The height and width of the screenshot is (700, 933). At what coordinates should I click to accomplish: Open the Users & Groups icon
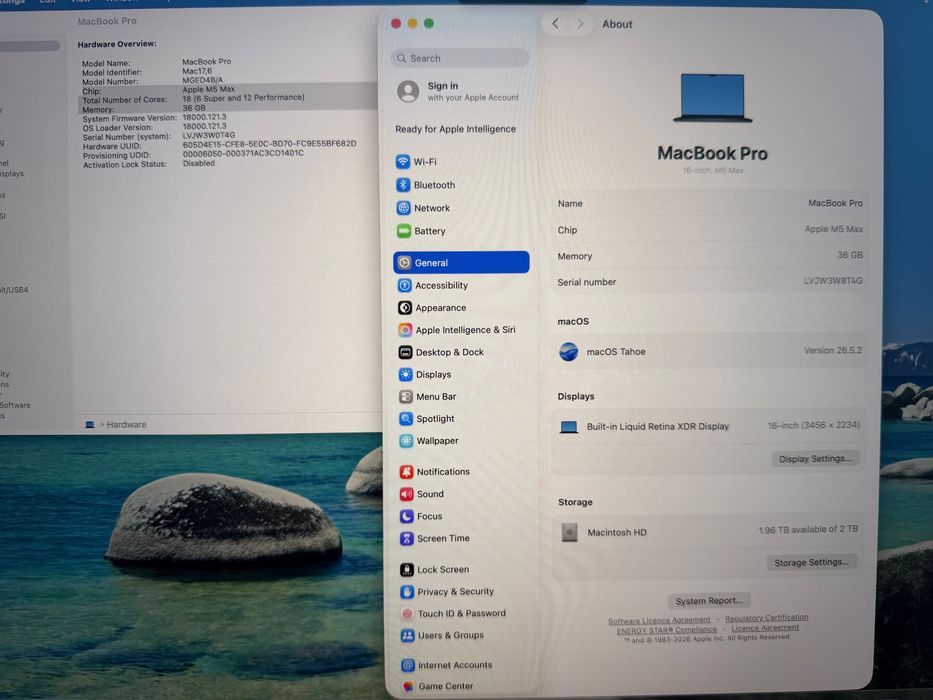tap(408, 636)
